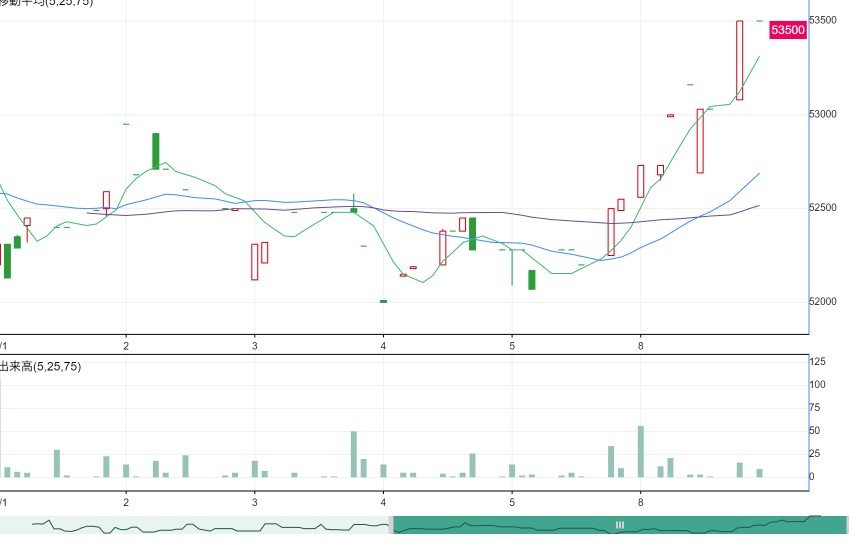
Task: Click the tall volume bar just before date 4
Action: click(x=354, y=454)
